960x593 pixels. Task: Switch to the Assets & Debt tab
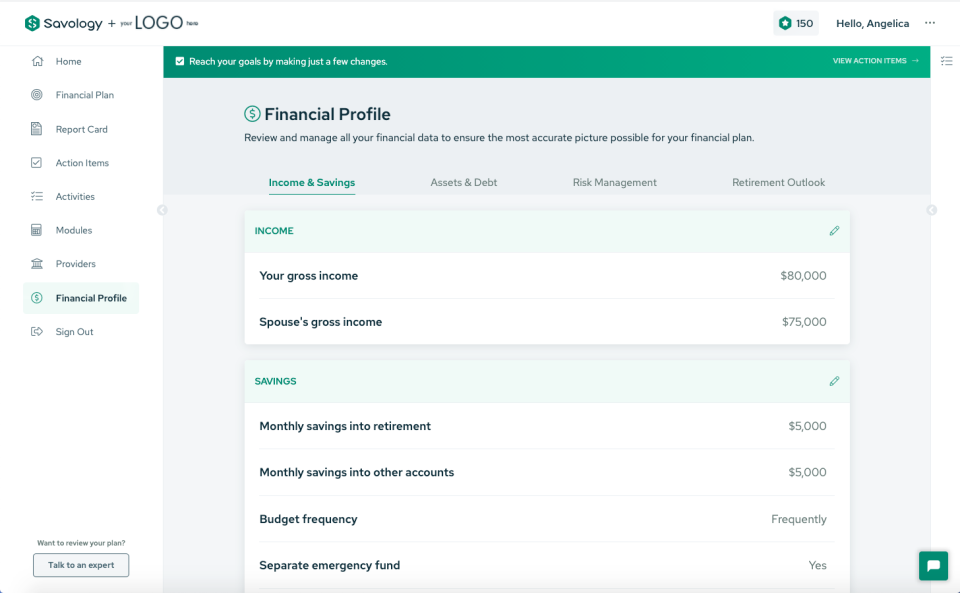click(x=464, y=182)
